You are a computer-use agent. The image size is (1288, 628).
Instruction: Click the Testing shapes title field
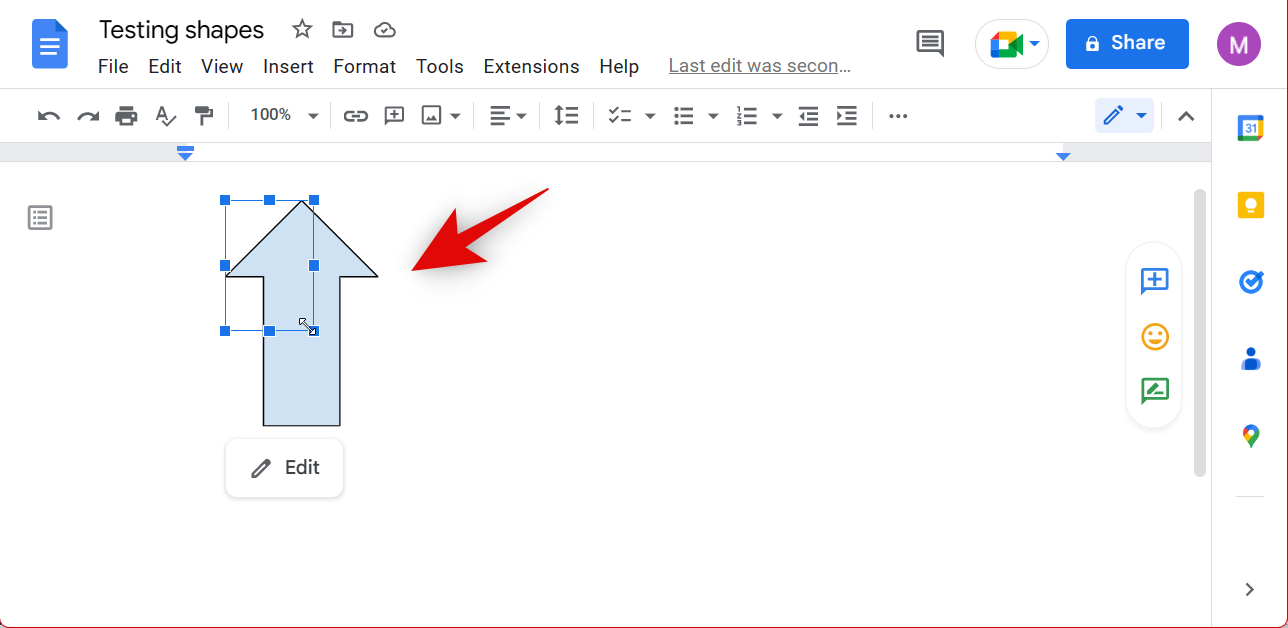182,30
